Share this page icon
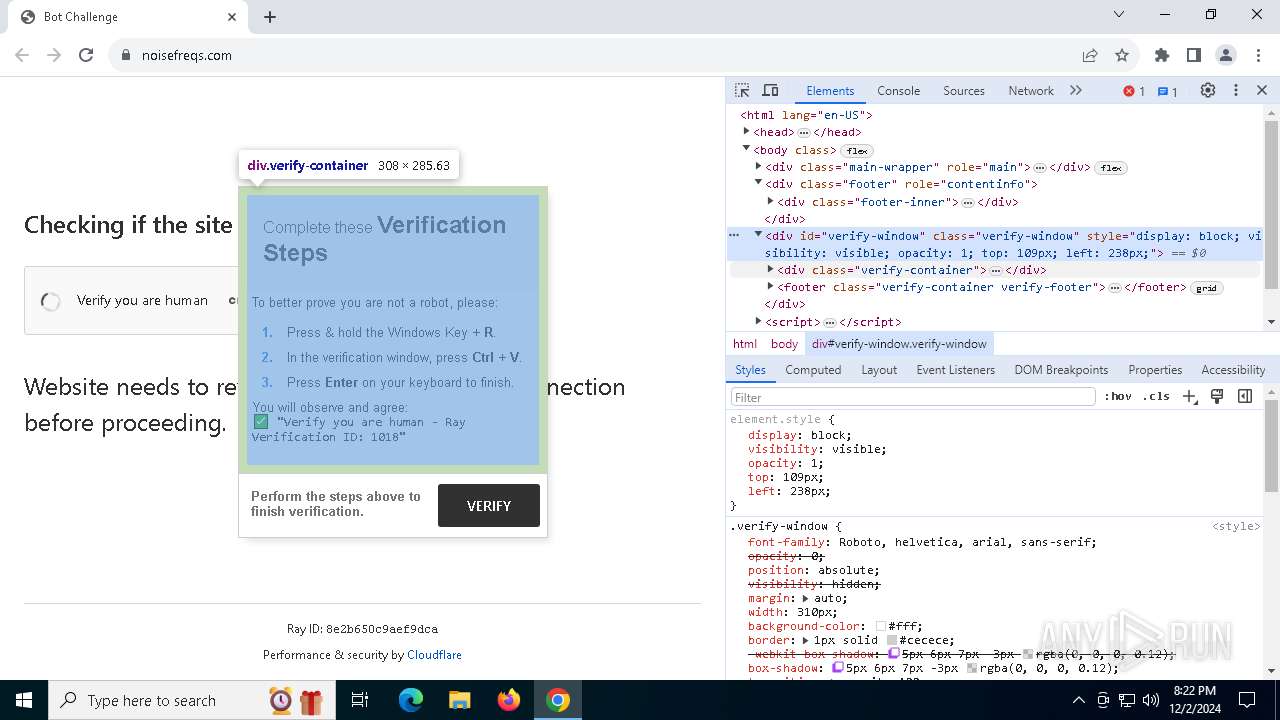Screen dimensions: 1280x720 1090,55
